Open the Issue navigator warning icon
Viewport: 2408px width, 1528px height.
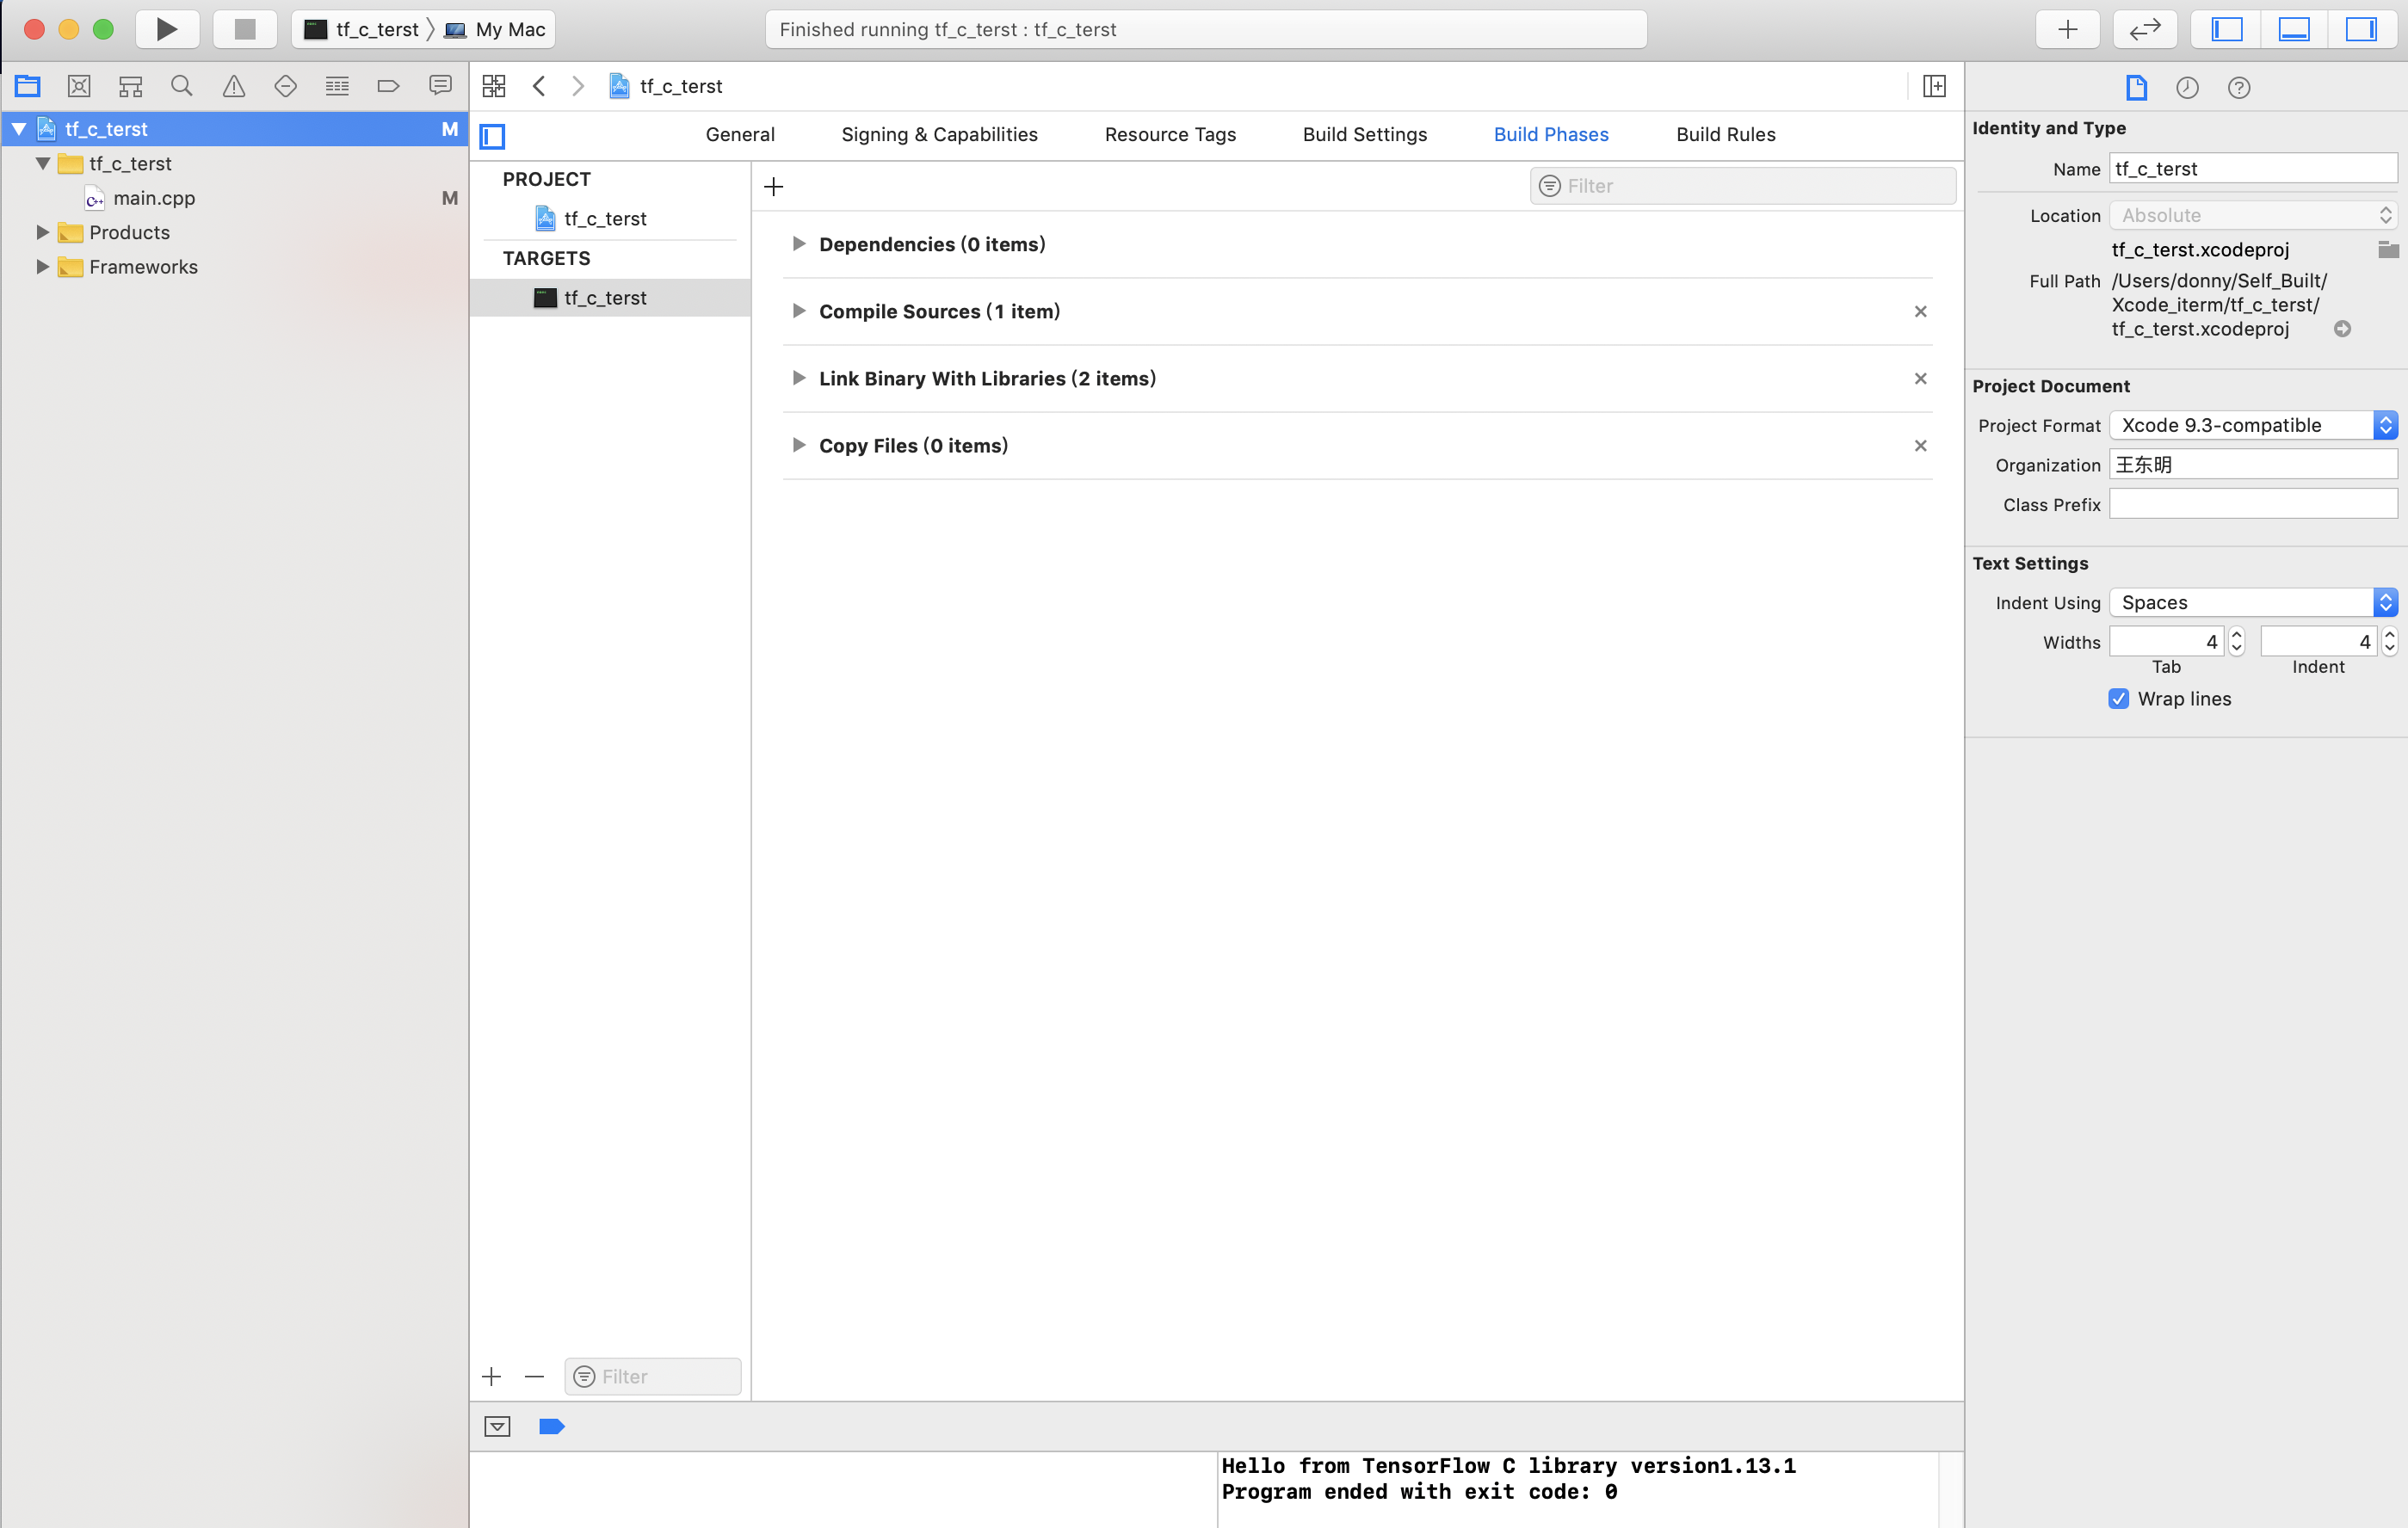coord(234,86)
